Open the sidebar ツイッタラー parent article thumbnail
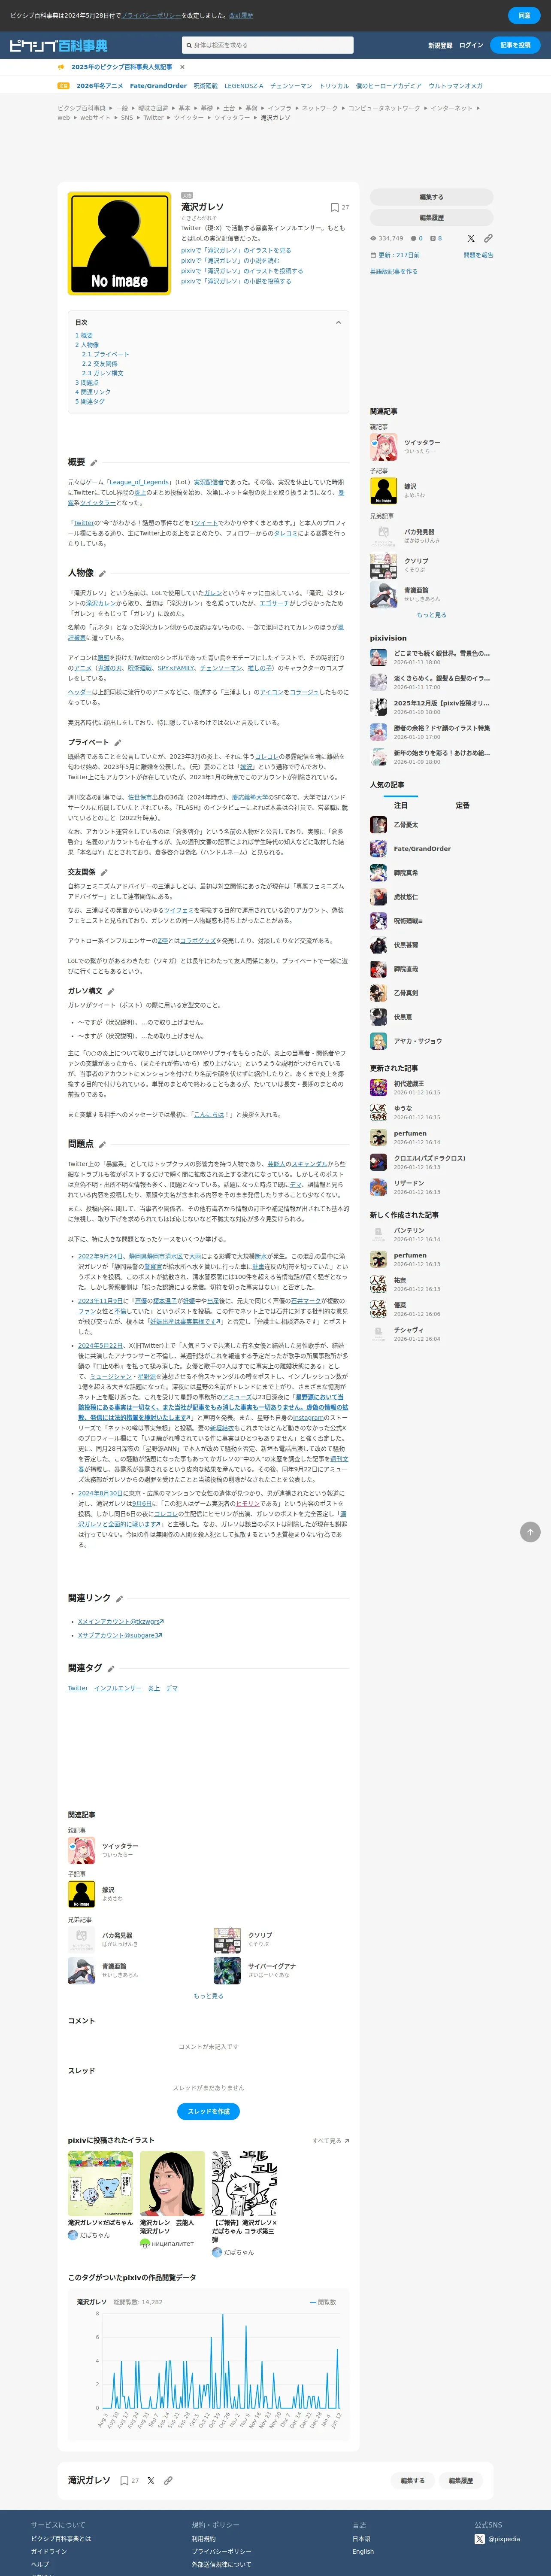The width and height of the screenshot is (551, 2576). (383, 446)
